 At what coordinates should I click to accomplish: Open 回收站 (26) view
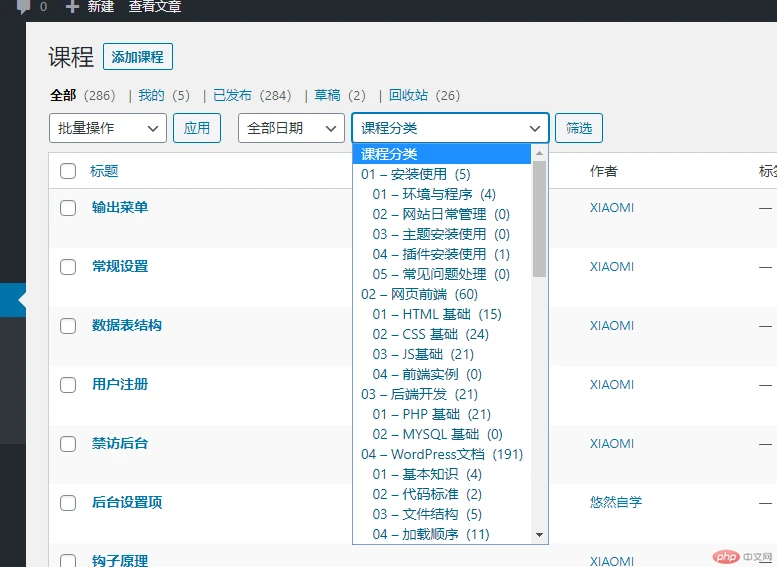tap(424, 95)
